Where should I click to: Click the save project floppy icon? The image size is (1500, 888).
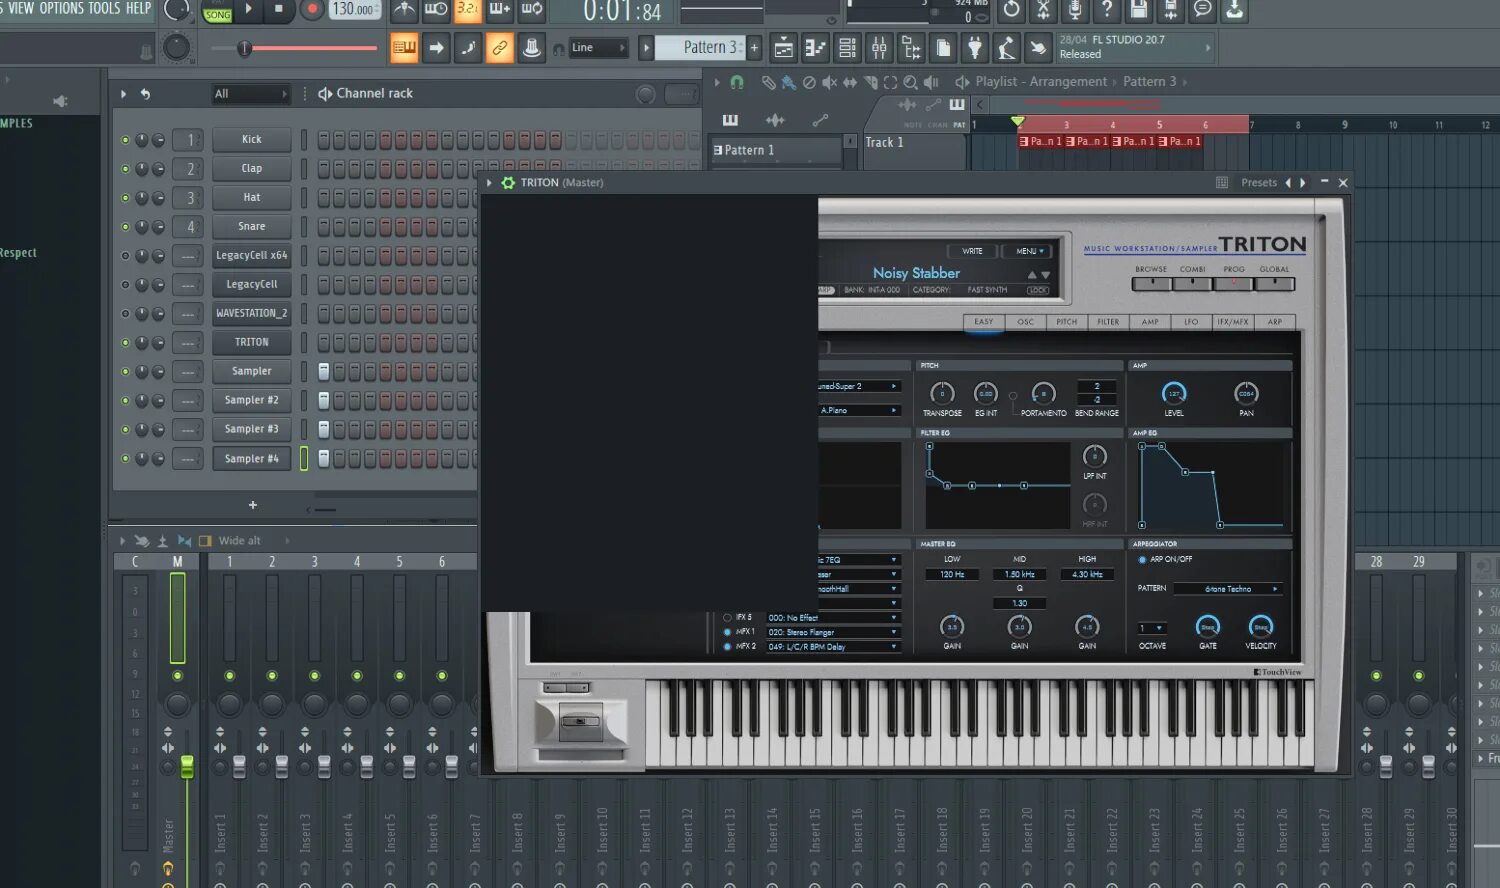[x=1139, y=10]
